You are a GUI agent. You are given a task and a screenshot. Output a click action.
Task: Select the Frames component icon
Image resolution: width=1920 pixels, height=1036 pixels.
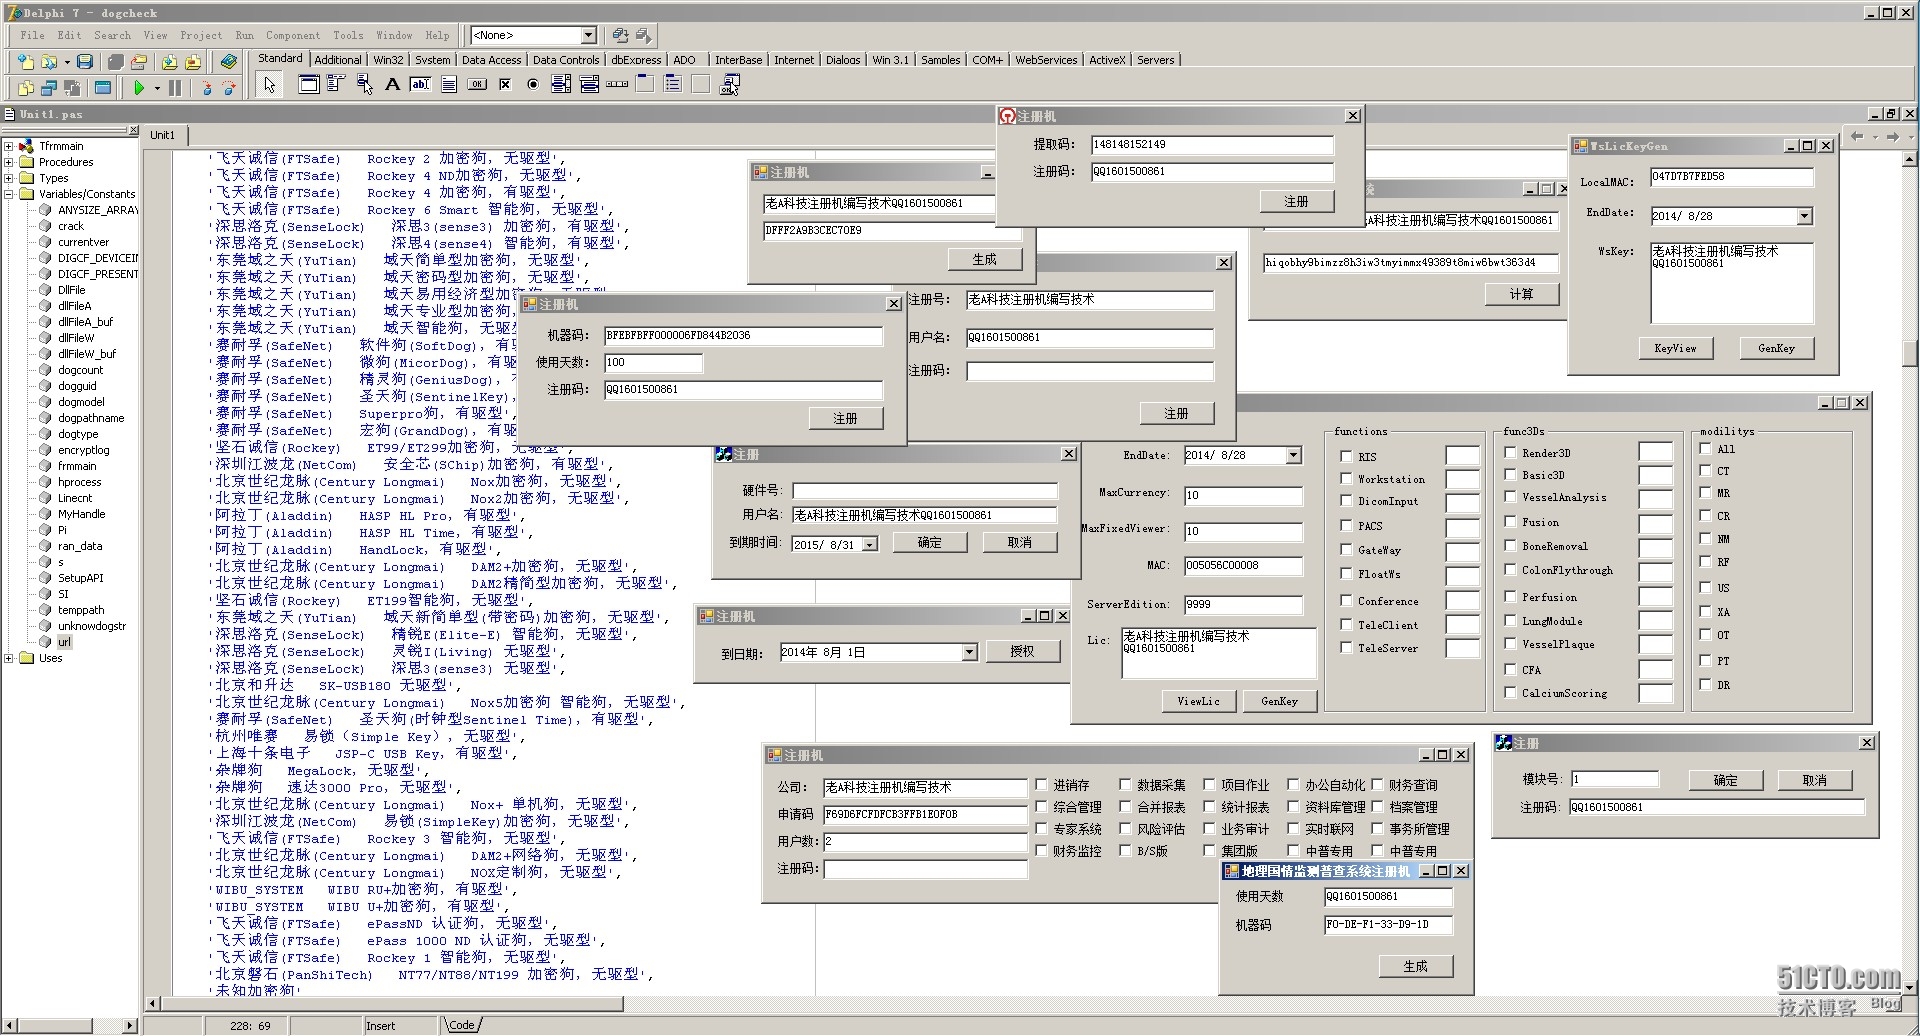tap(309, 85)
